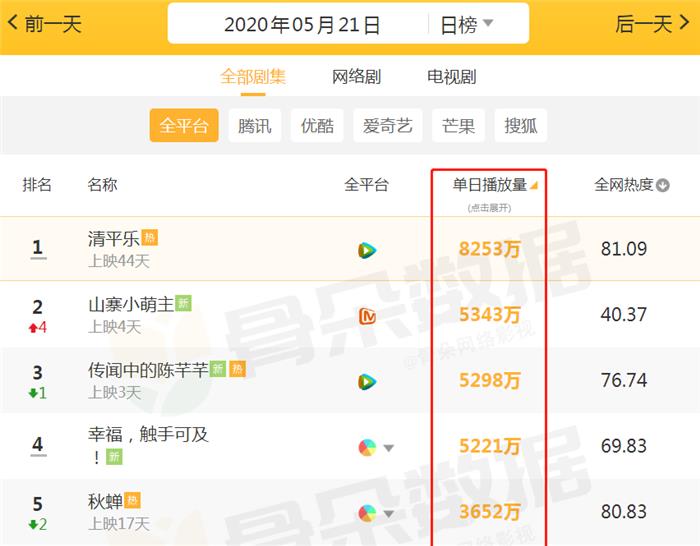Click the 热 badge next to 秋蝉

tap(132, 500)
